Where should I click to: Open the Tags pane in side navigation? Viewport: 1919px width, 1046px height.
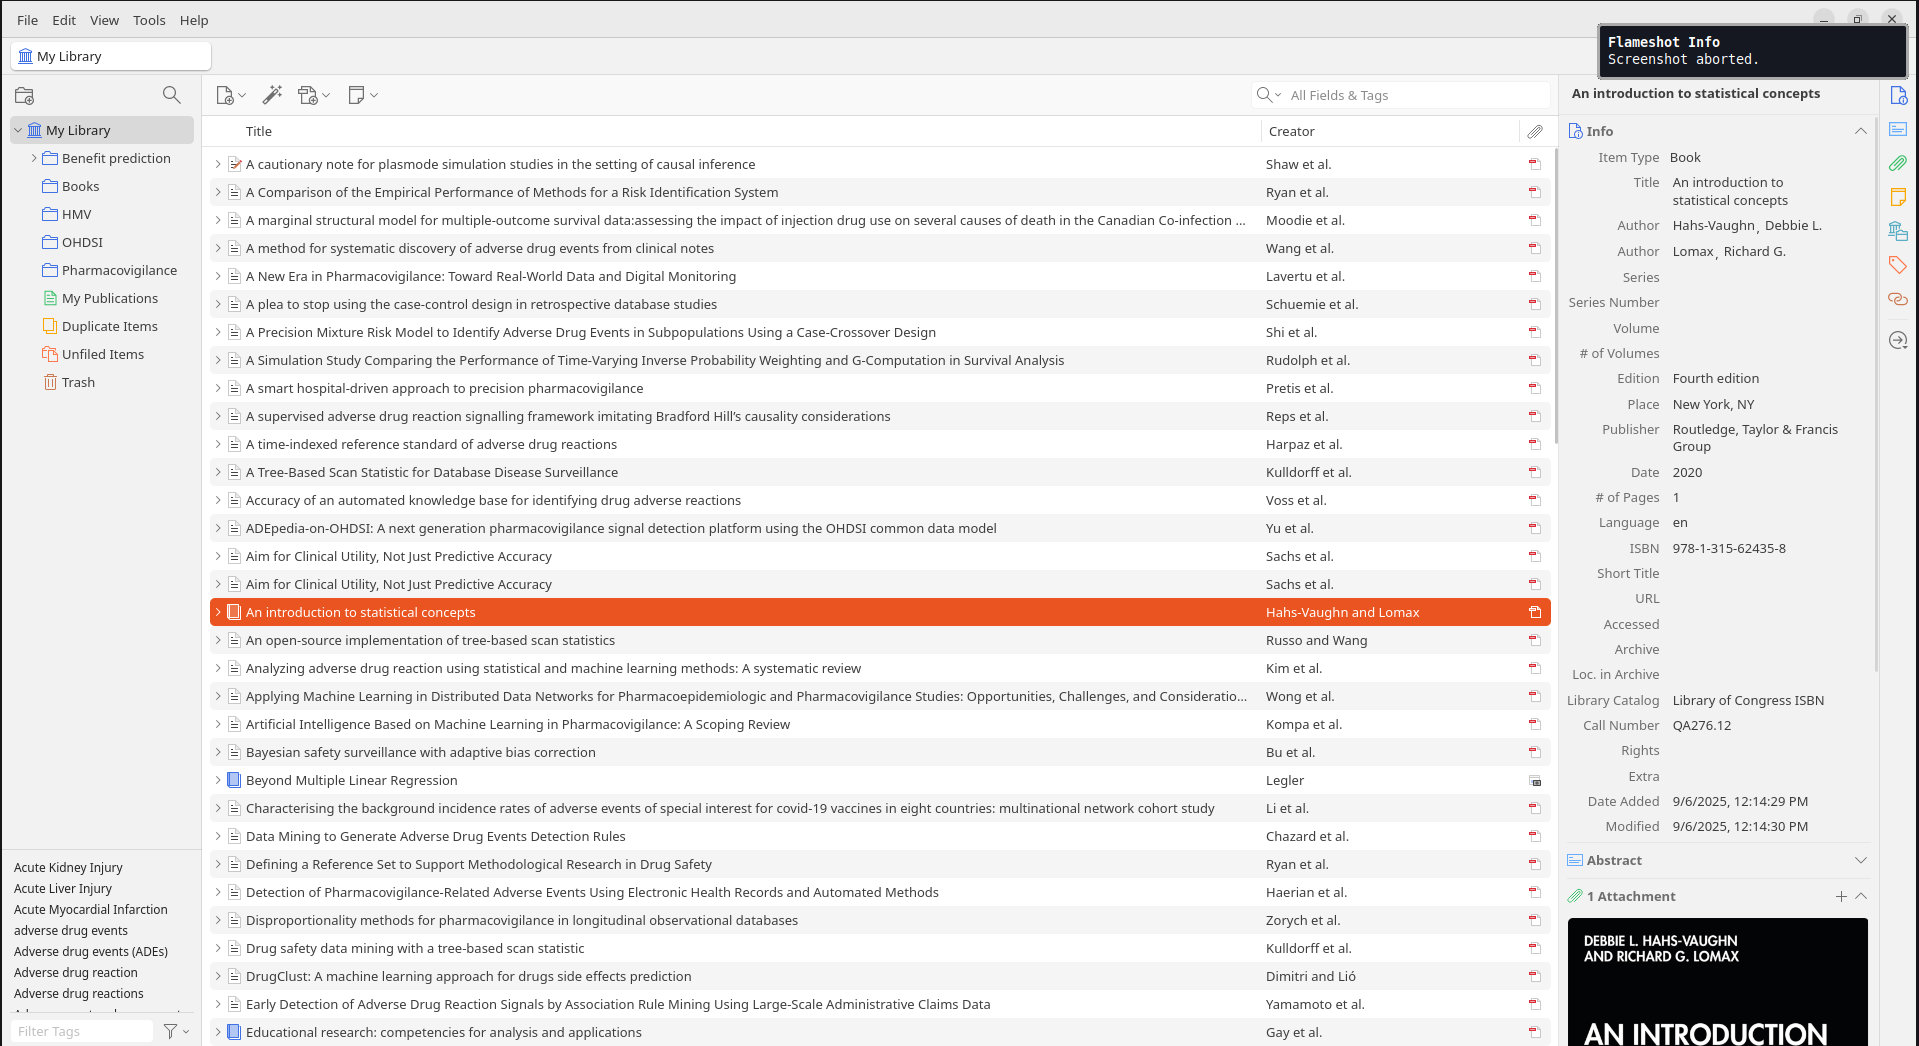pos(1897,265)
